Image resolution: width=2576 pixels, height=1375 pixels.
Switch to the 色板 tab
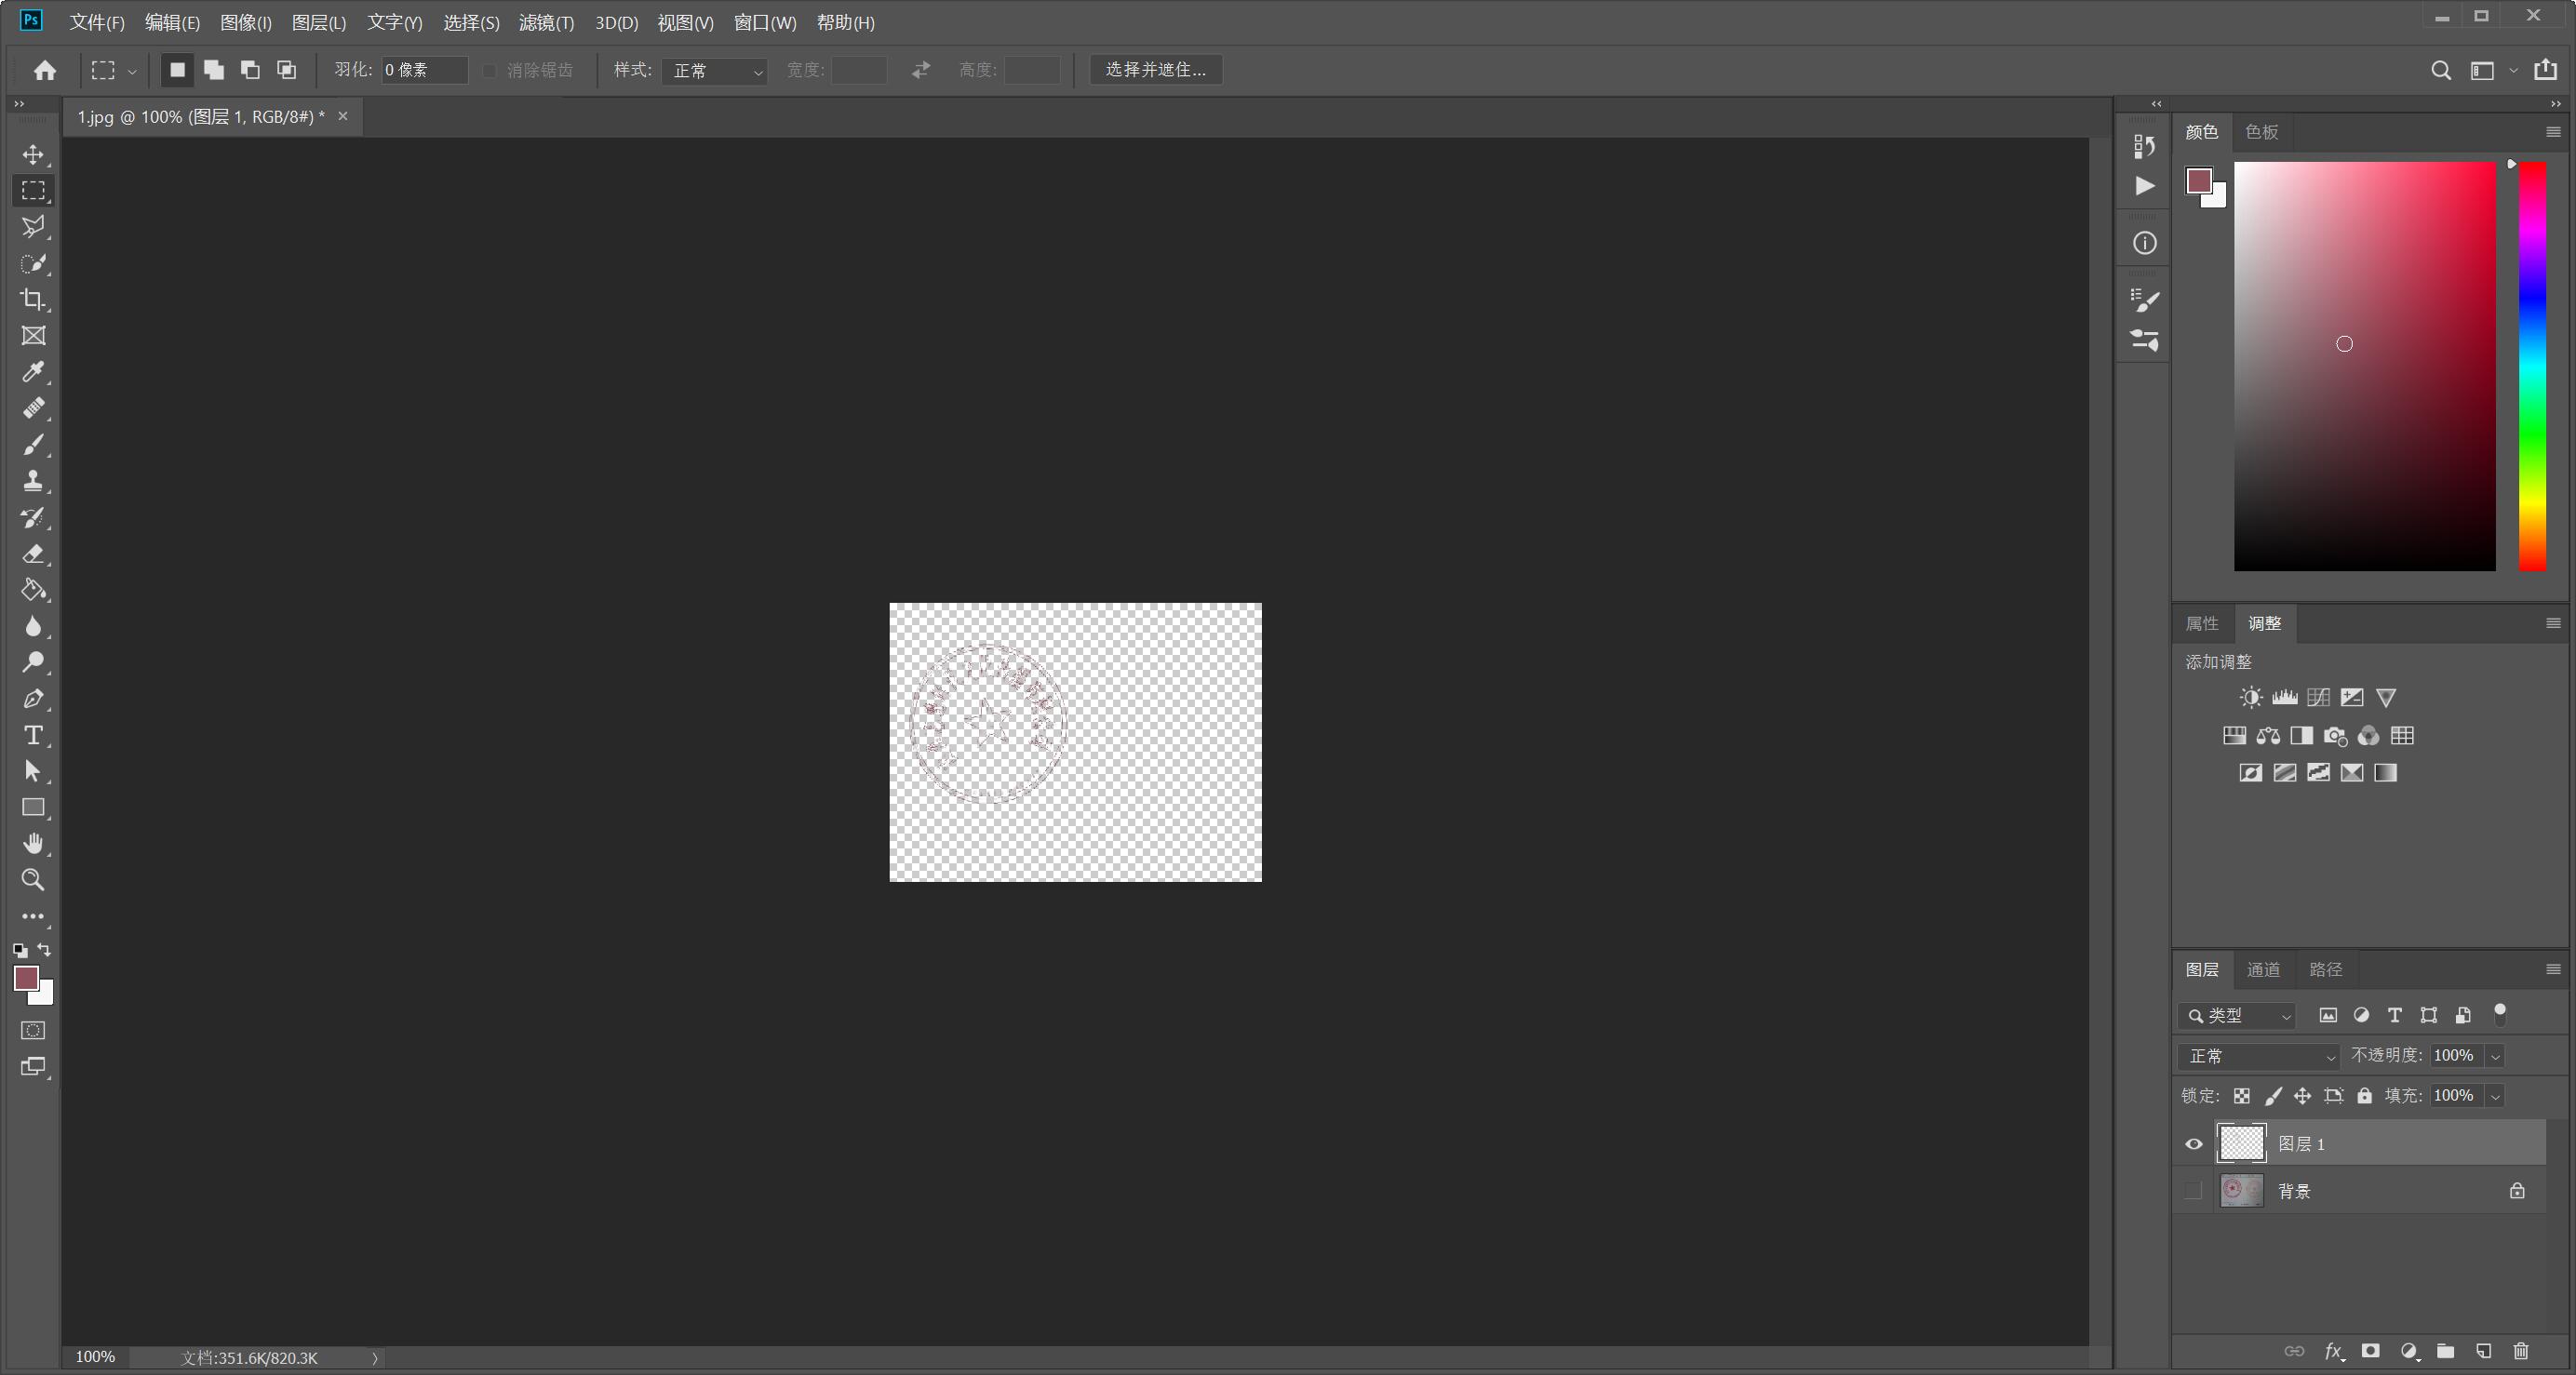[2262, 132]
